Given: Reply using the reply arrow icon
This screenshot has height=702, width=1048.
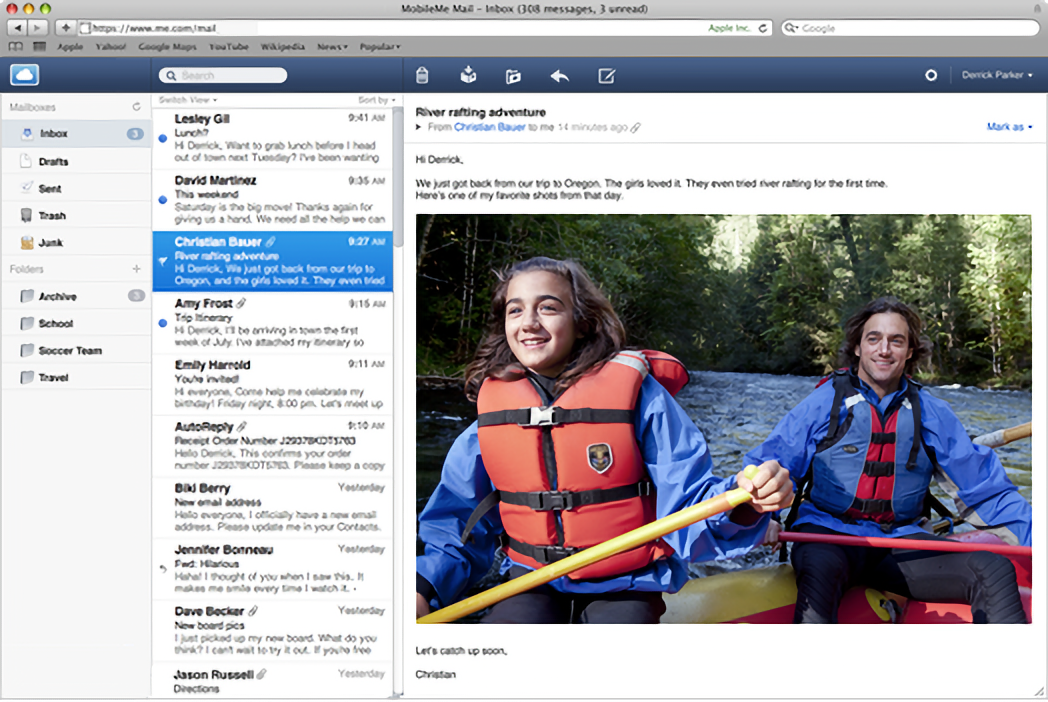Looking at the screenshot, I should pyautogui.click(x=559, y=75).
